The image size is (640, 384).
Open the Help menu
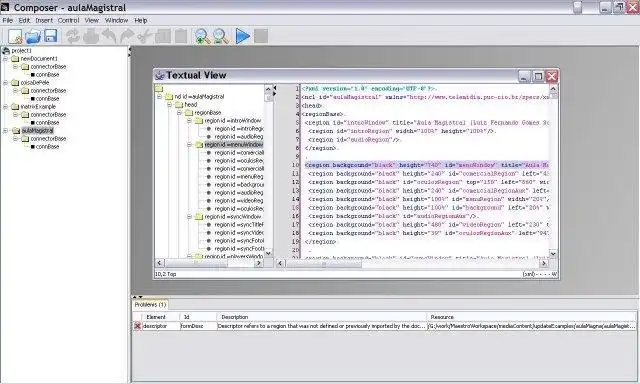click(141, 20)
